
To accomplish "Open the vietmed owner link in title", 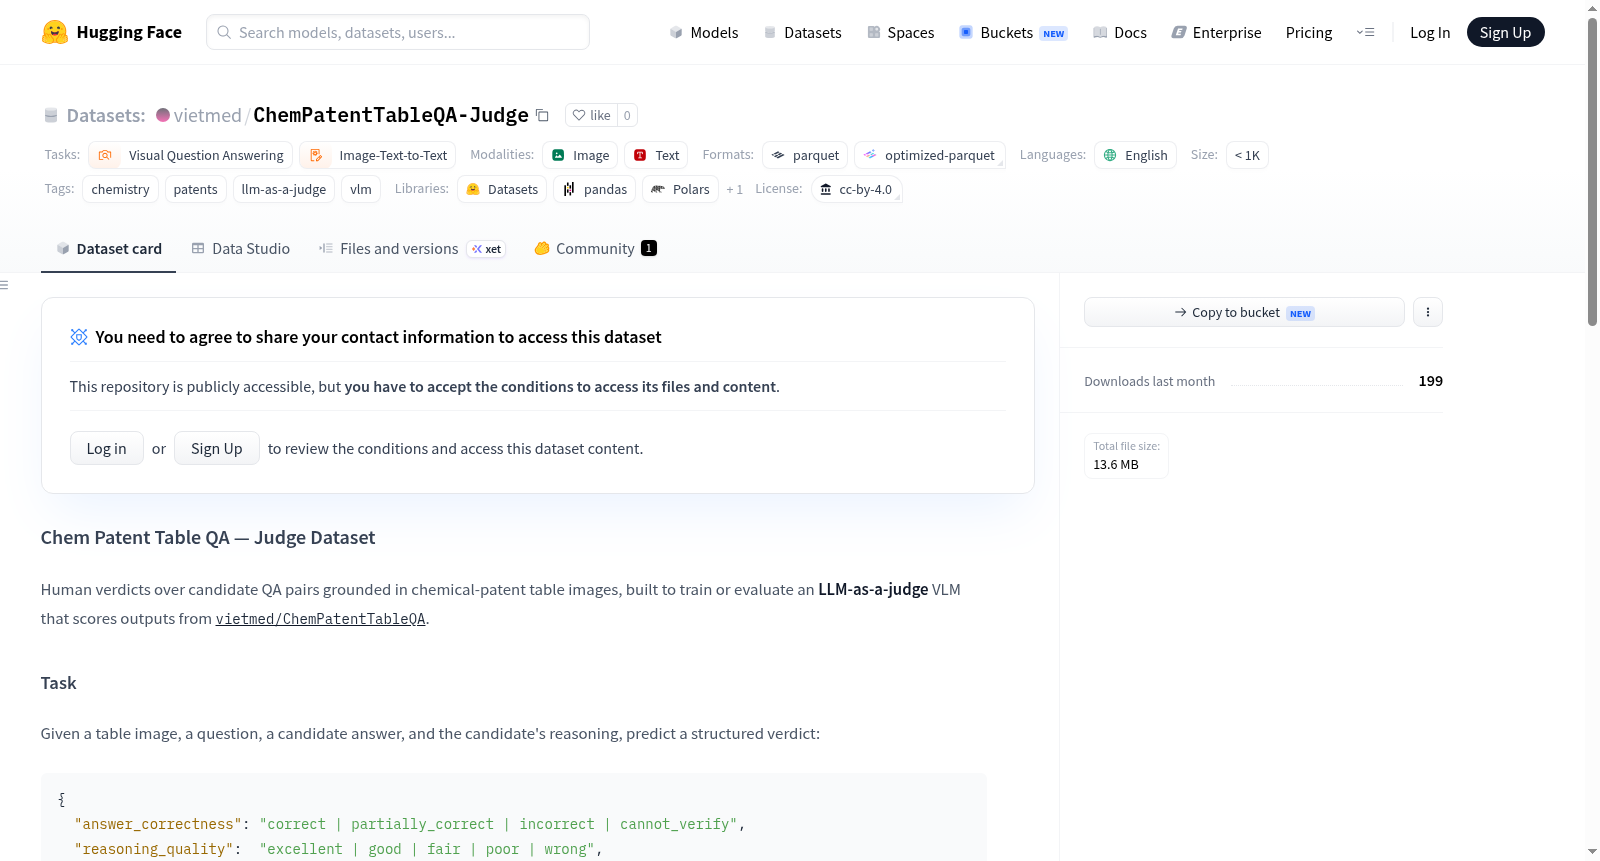I will click(x=207, y=115).
